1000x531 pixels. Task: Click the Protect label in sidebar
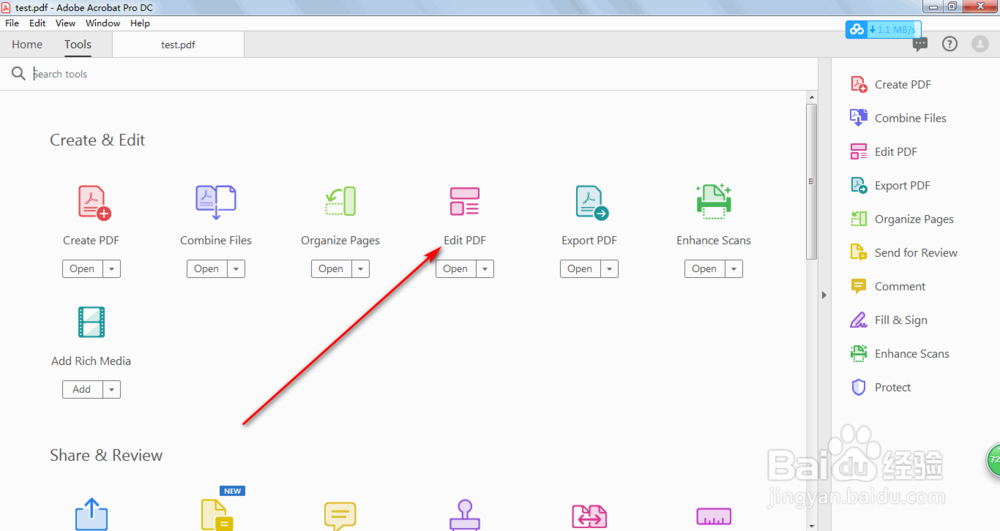coord(892,387)
